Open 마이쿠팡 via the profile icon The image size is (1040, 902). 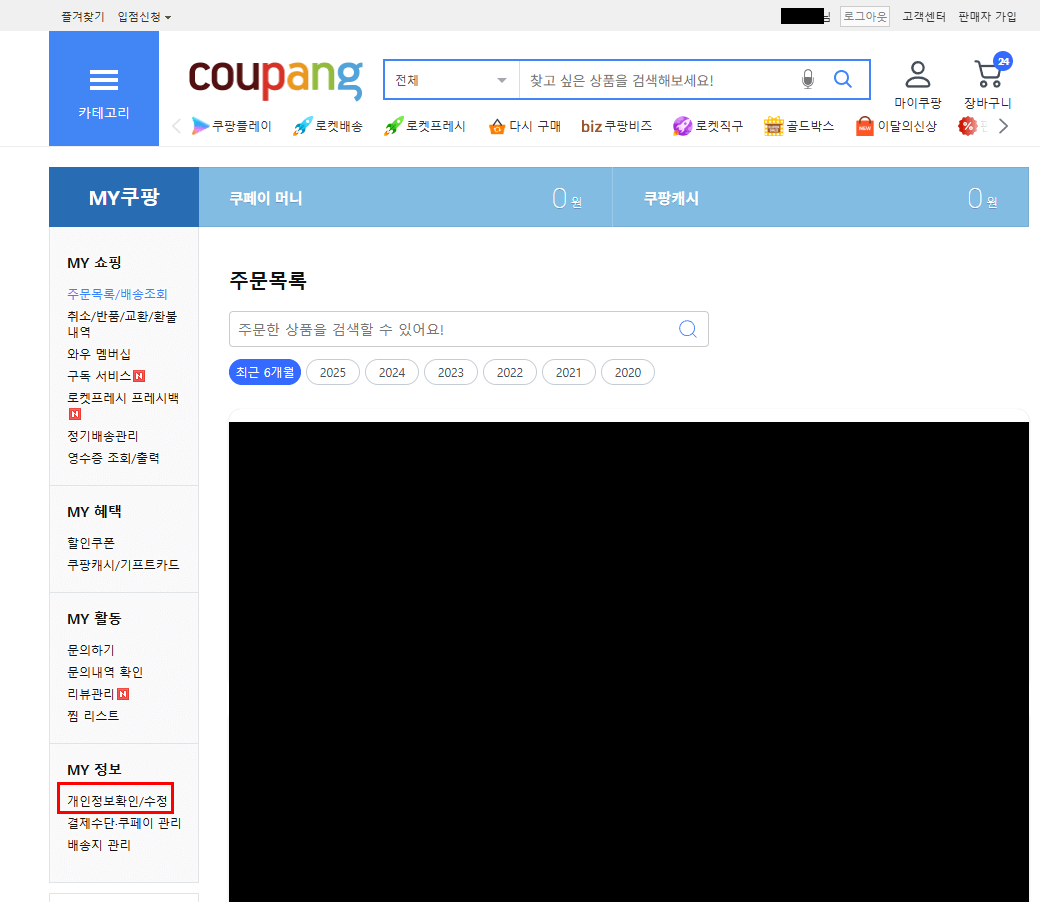point(917,74)
